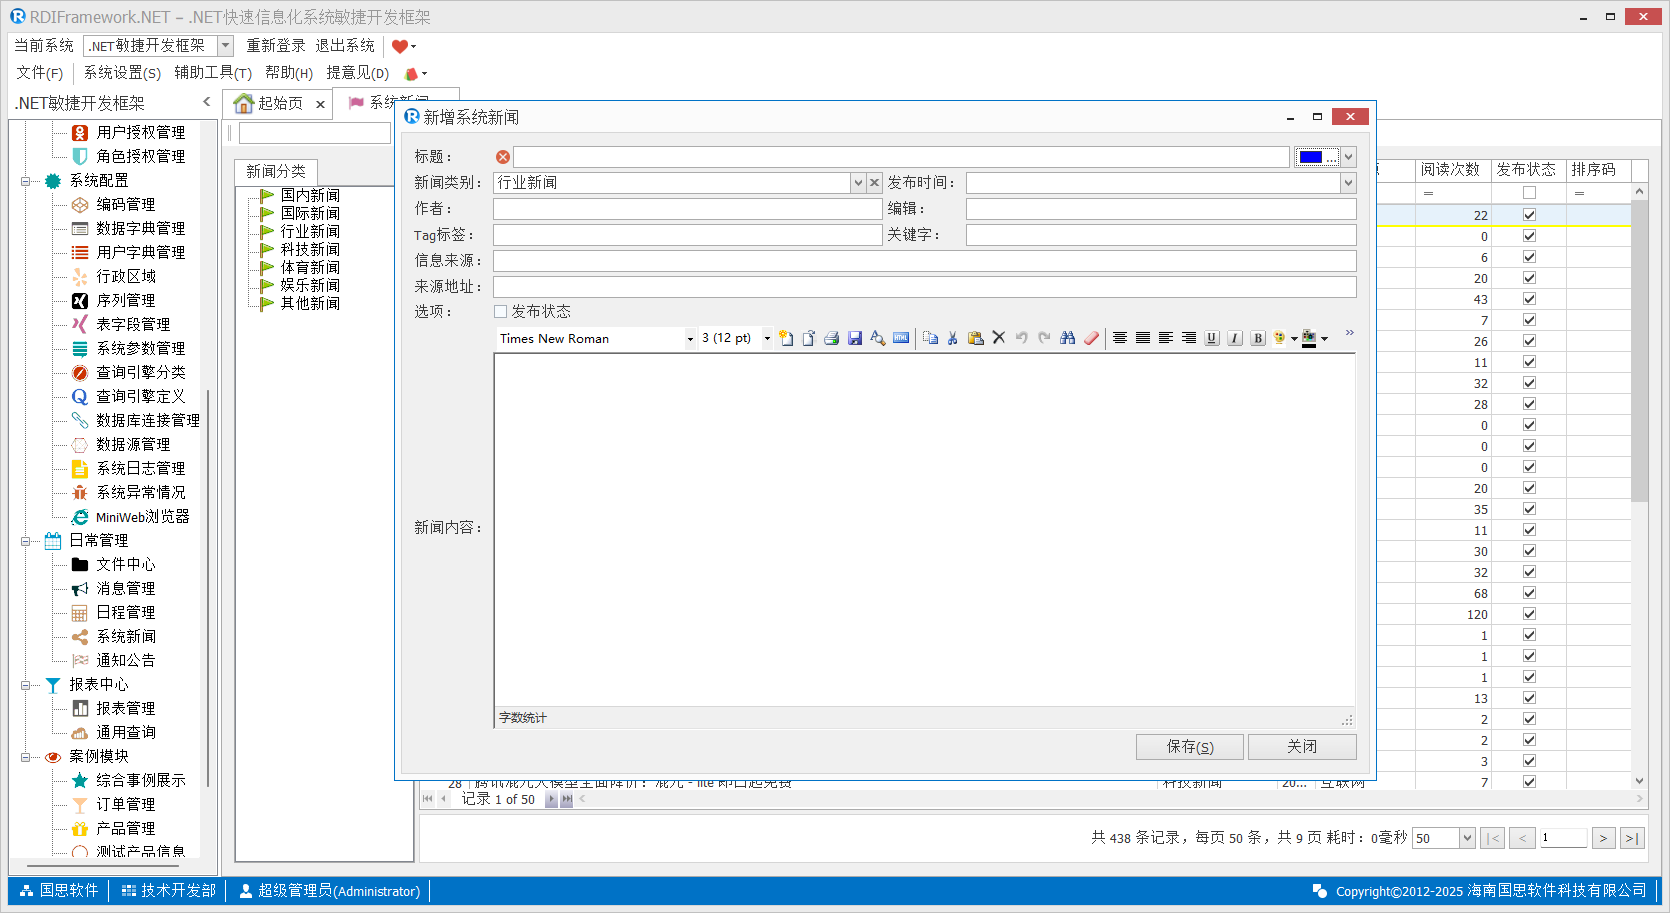Click the 保存(S) button
This screenshot has width=1670, height=913.
coord(1189,747)
